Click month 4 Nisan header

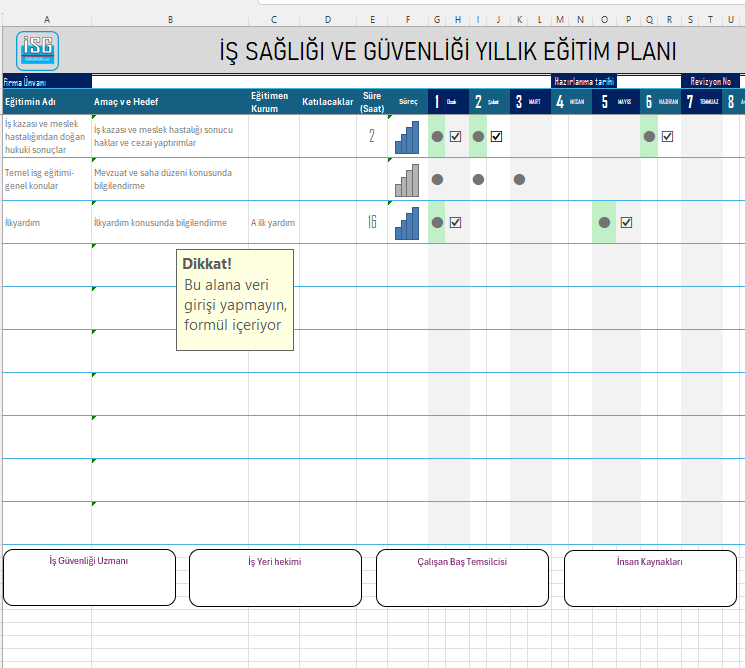pos(572,102)
